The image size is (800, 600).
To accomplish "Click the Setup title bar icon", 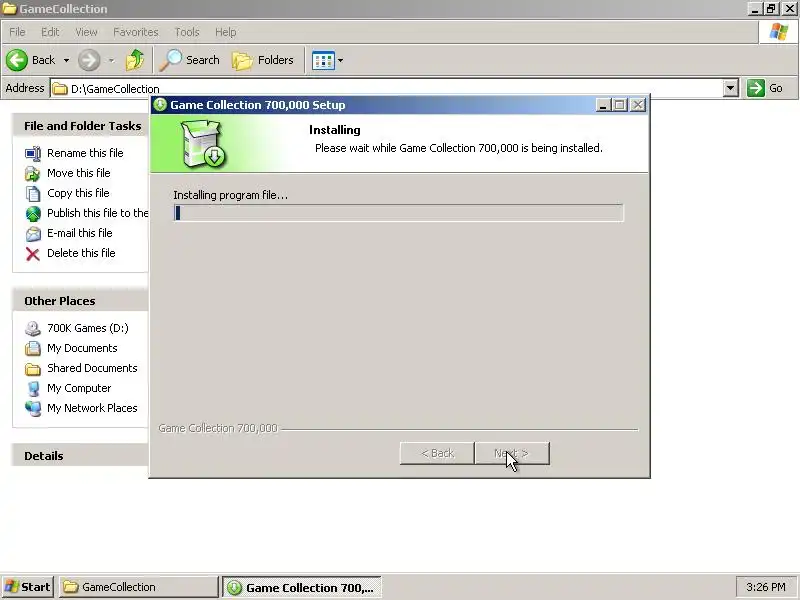I will (160, 105).
